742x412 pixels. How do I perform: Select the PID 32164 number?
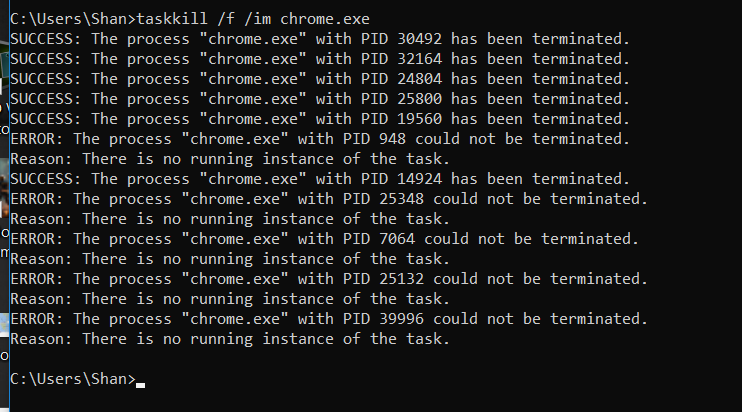point(419,59)
